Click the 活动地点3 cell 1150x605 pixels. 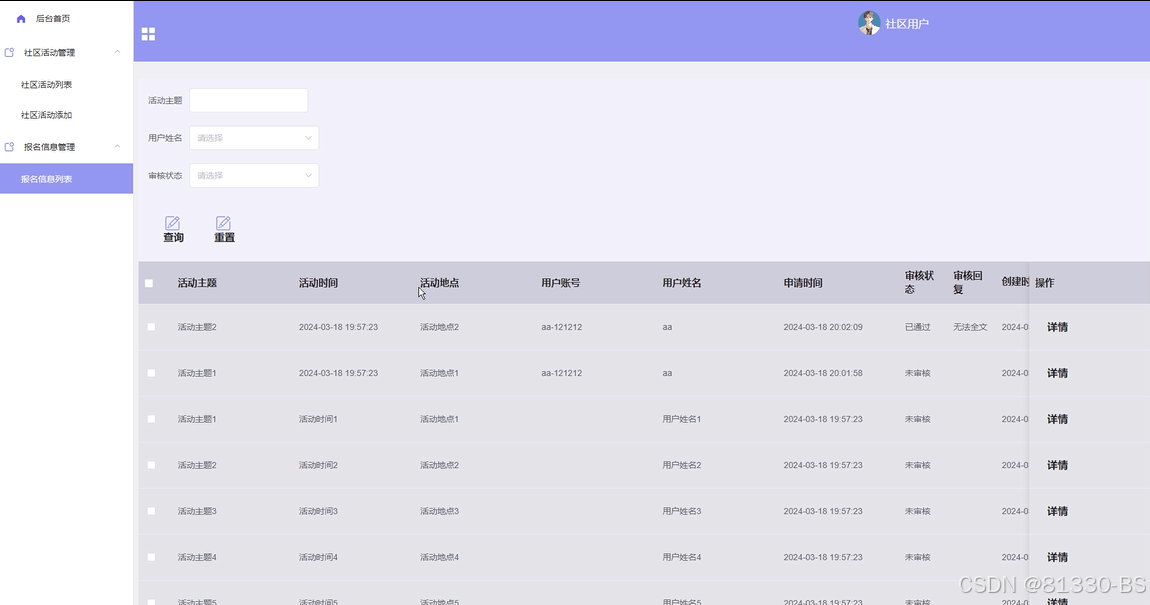pyautogui.click(x=439, y=511)
